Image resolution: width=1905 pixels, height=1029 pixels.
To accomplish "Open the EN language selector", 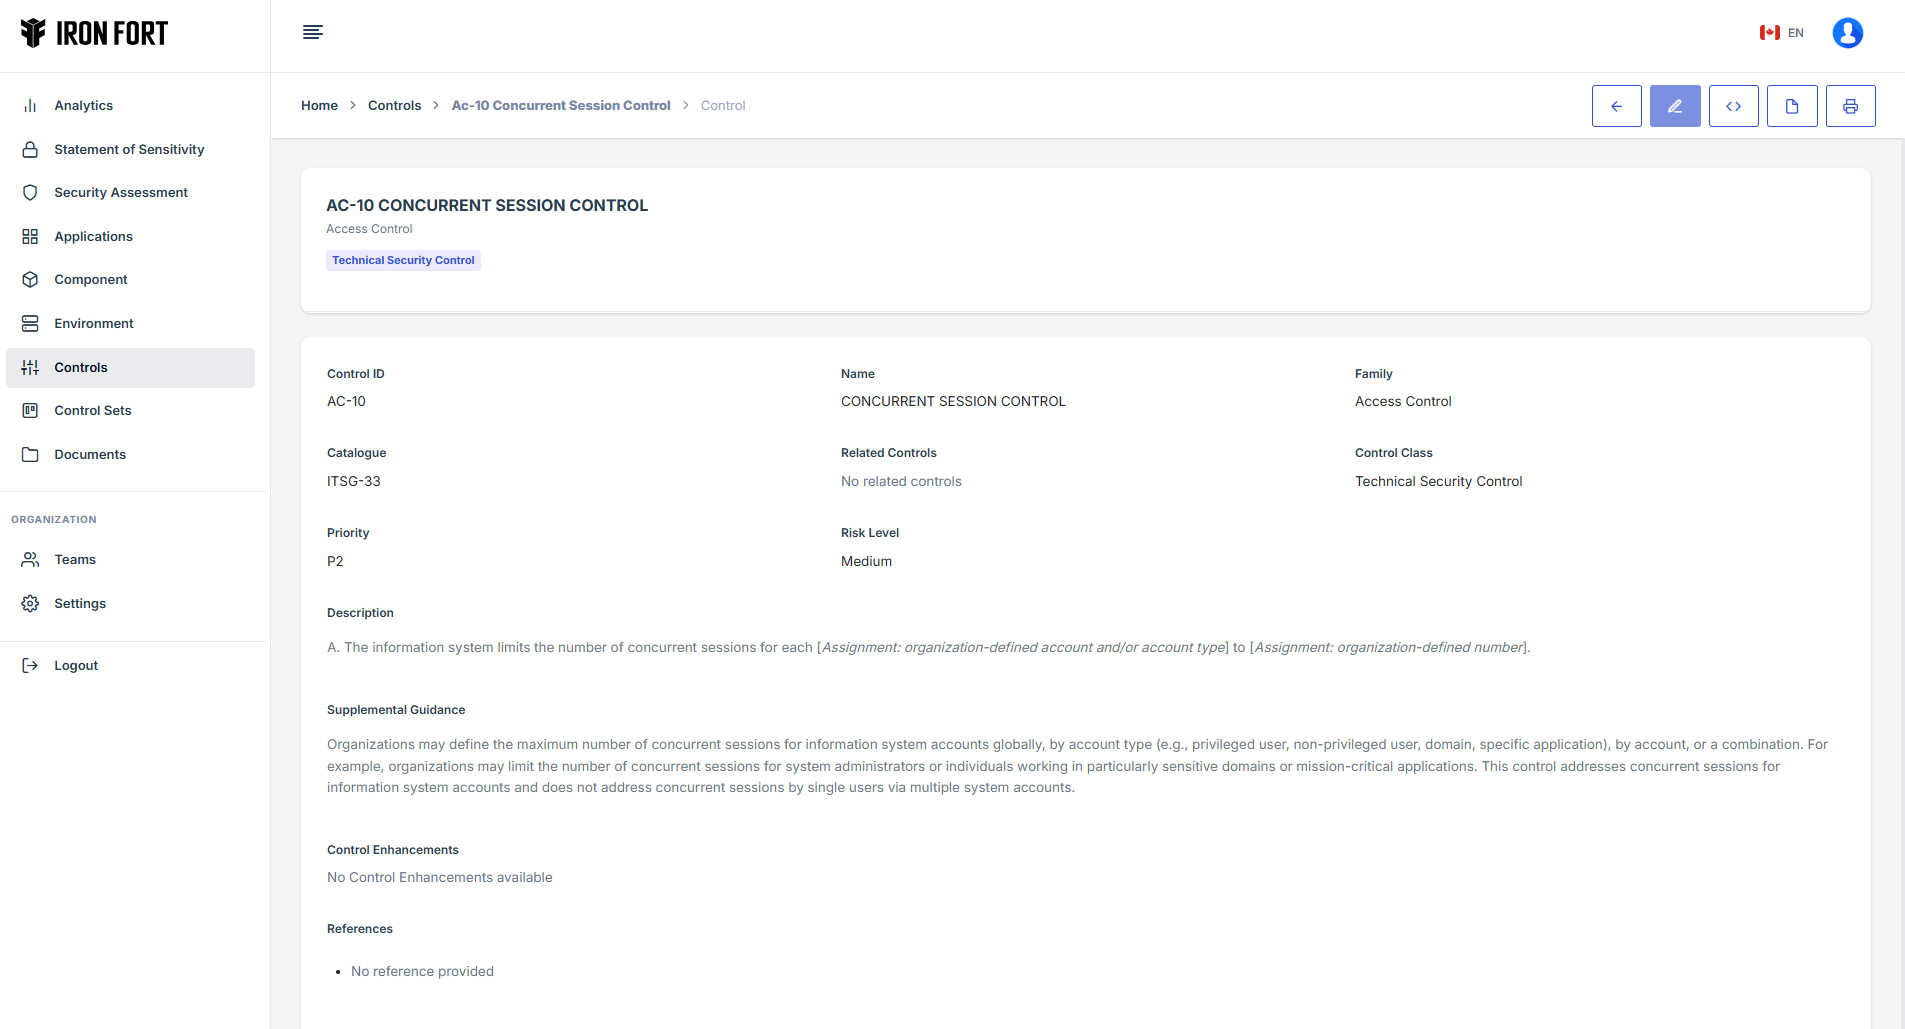I will 1782,33.
